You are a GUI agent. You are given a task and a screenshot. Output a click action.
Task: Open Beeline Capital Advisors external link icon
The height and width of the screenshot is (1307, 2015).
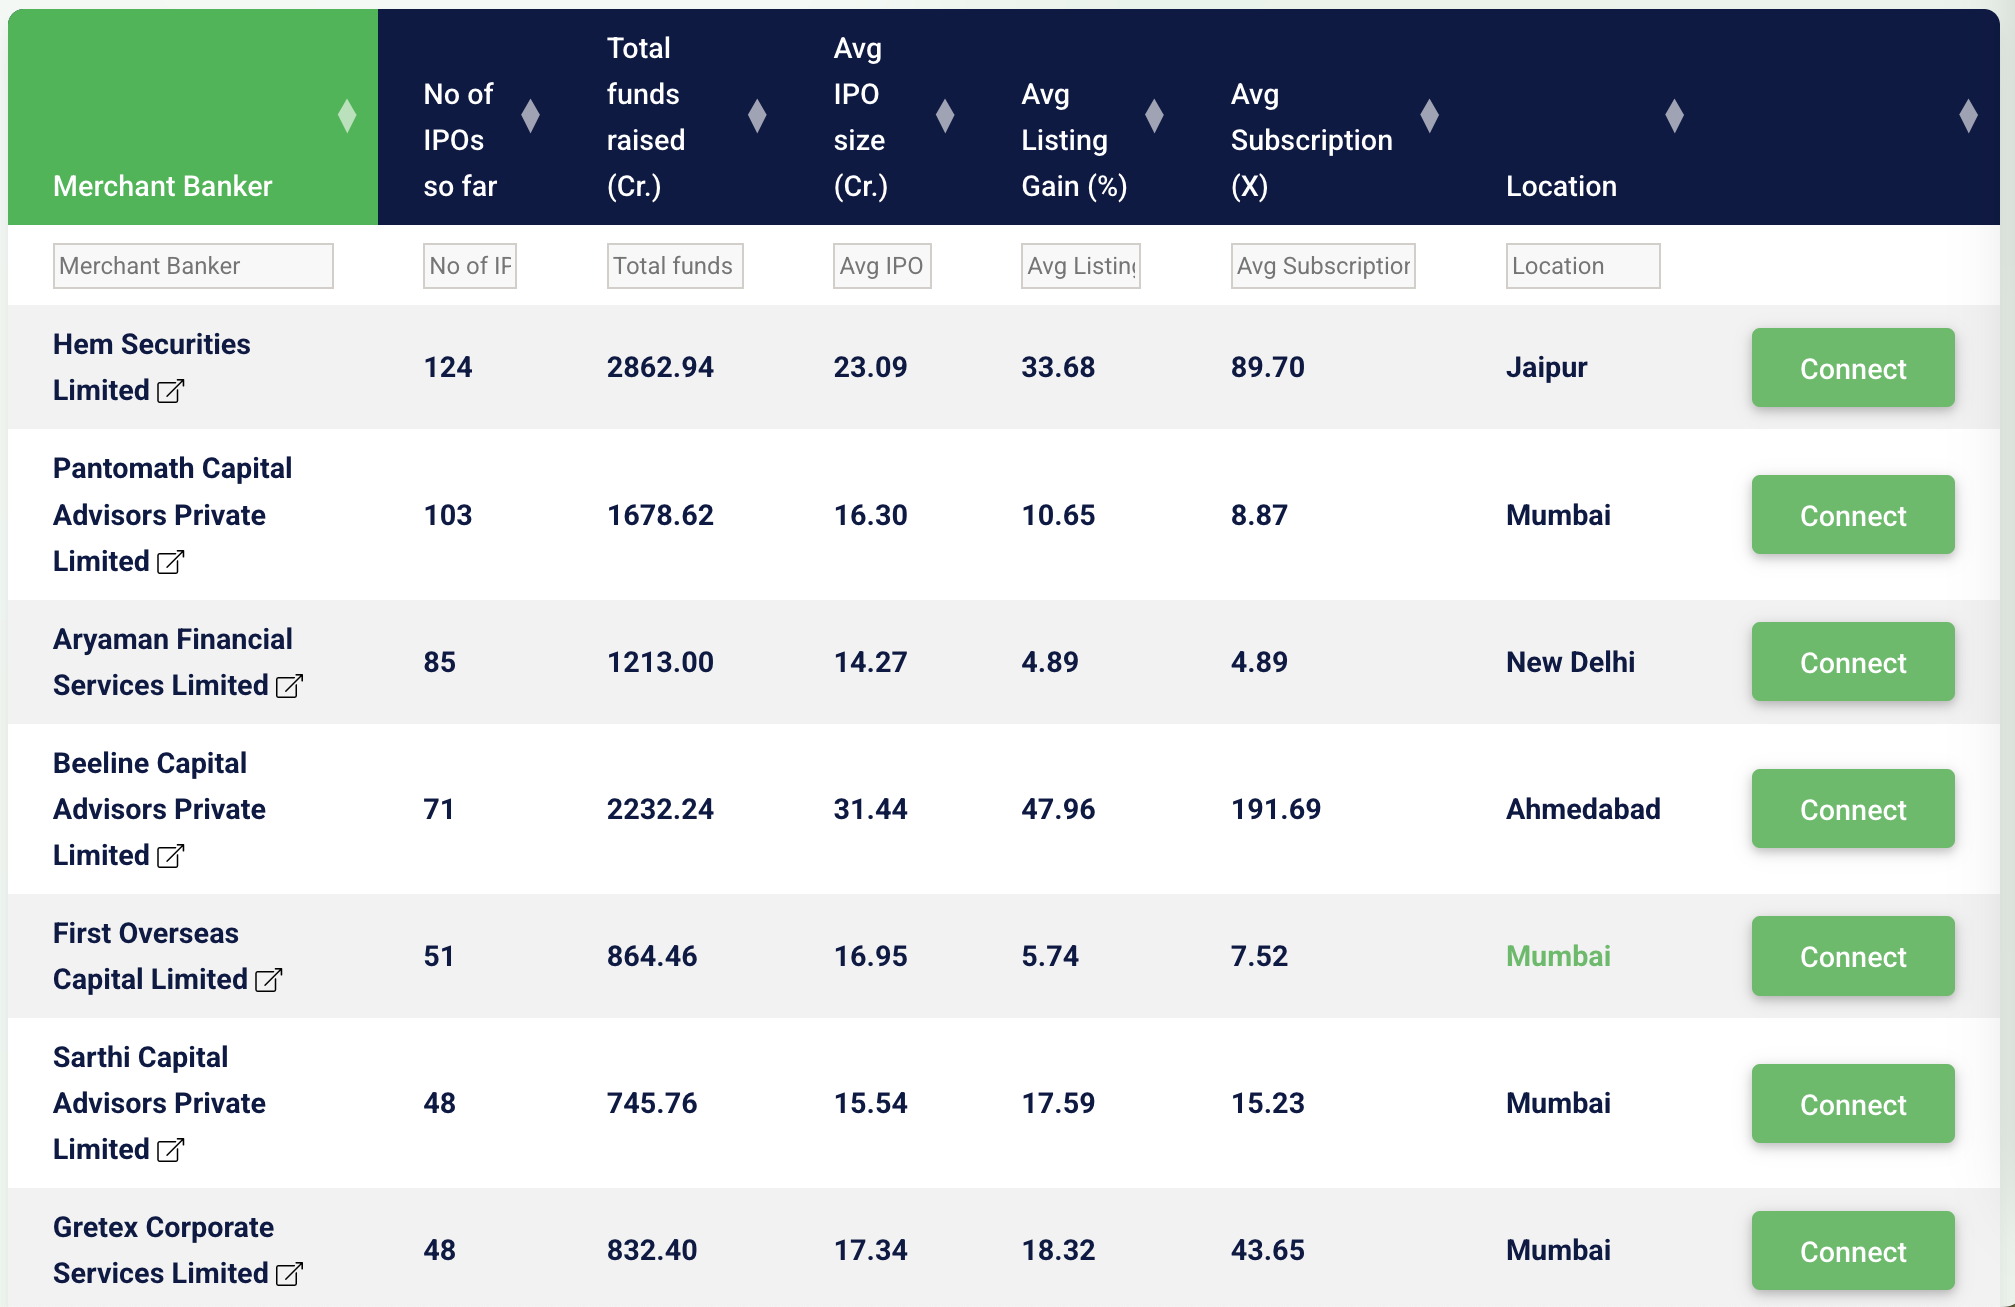pyautogui.click(x=171, y=856)
